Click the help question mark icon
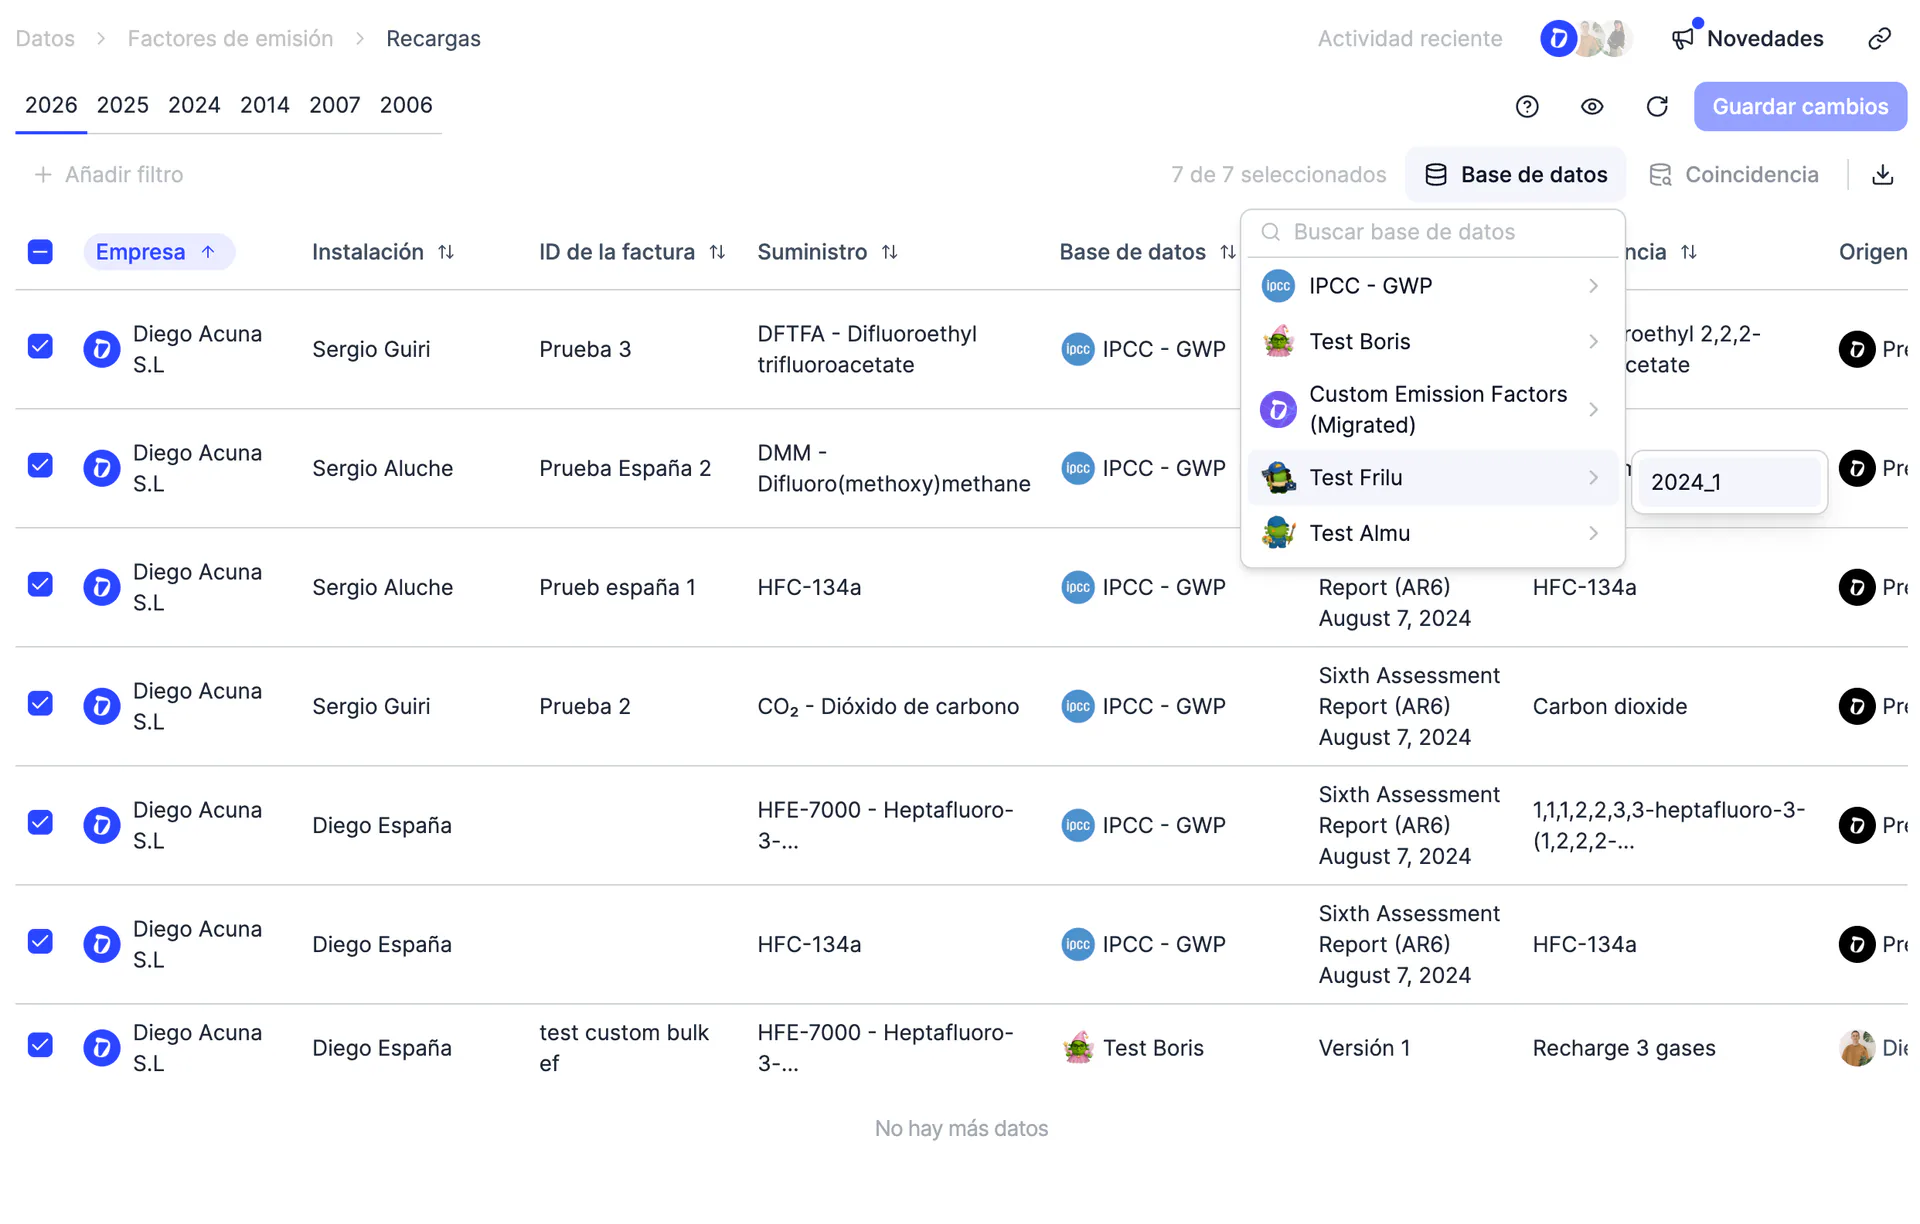The image size is (1920, 1224). pos(1526,107)
